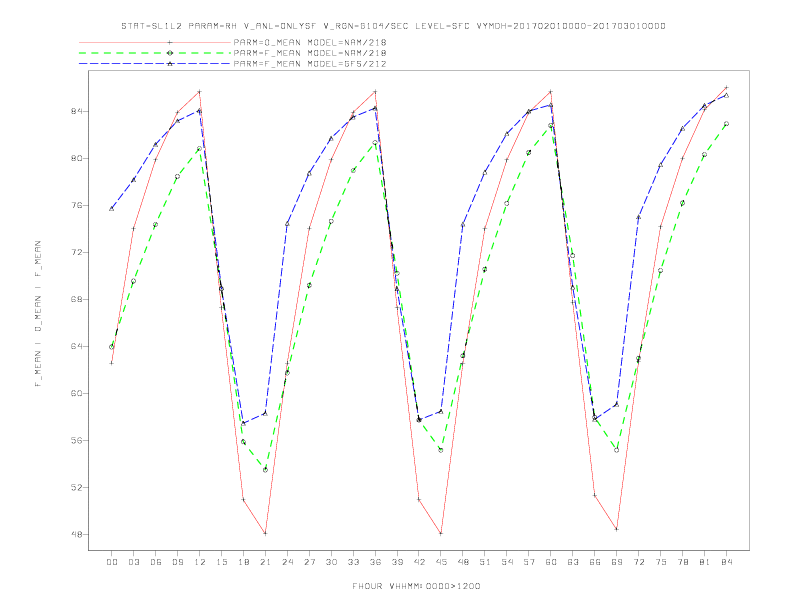Image resolution: width=792 pixels, height=612 pixels.
Task: Click the chart title starting STAT=SL1L2
Action: 393,26
